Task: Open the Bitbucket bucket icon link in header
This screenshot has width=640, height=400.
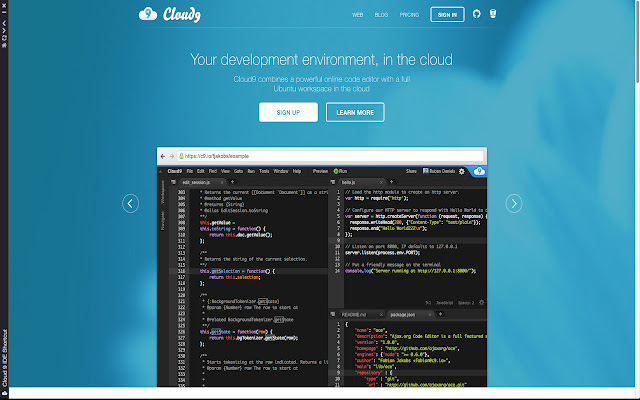Action: tap(493, 14)
